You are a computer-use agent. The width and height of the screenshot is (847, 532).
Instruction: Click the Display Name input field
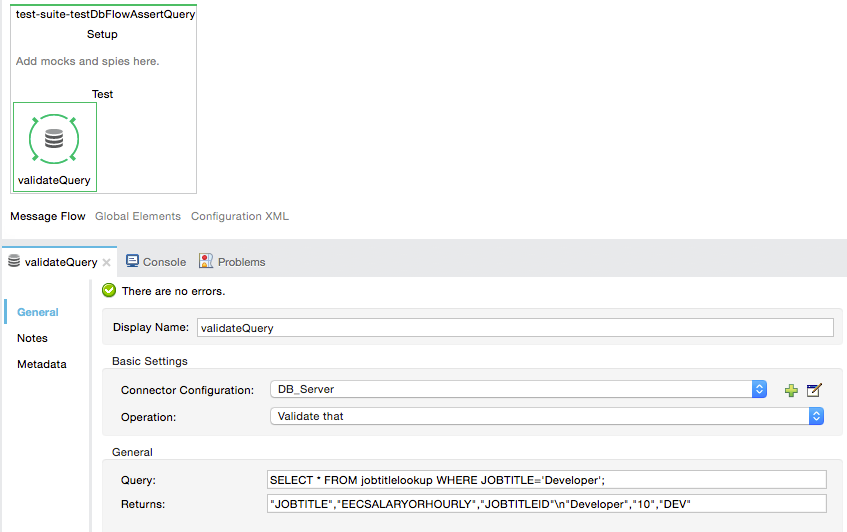pos(515,328)
